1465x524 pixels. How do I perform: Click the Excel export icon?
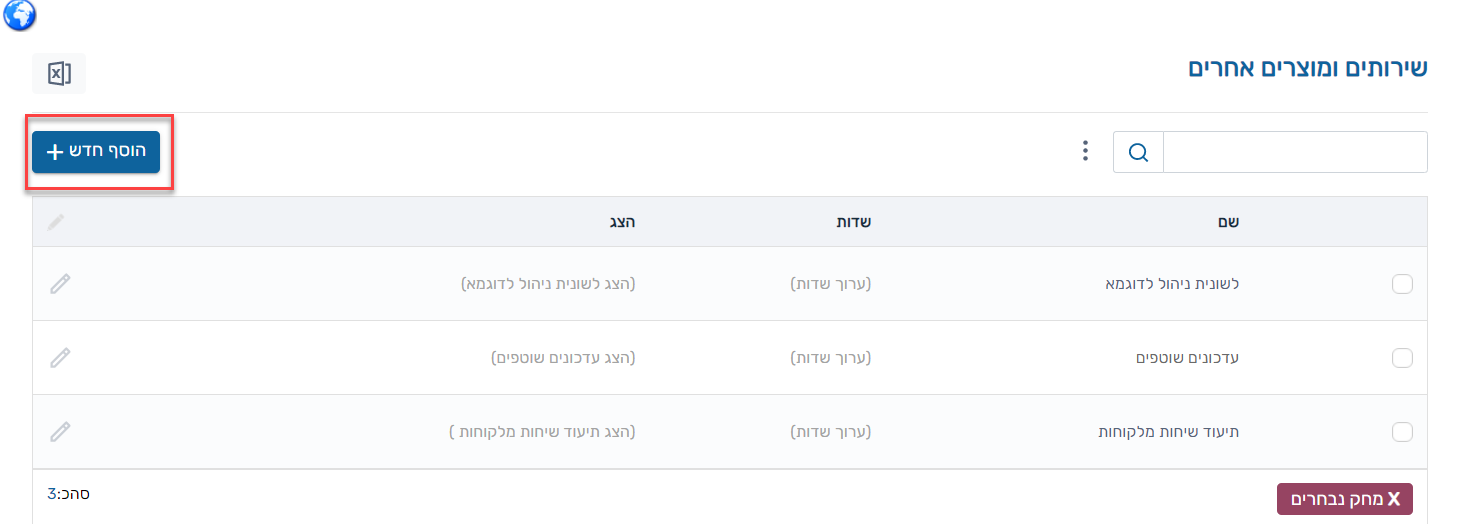[59, 74]
